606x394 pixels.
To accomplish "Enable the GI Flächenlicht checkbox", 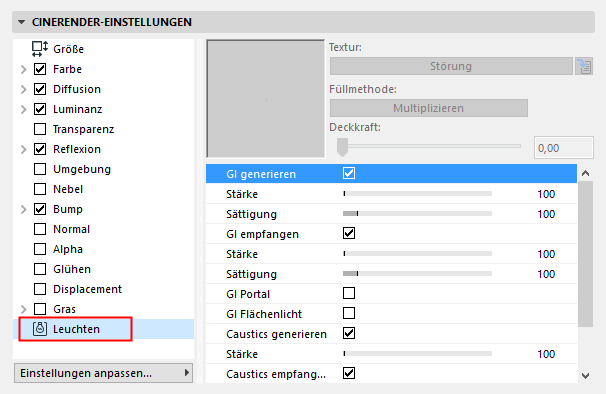I will tap(349, 313).
